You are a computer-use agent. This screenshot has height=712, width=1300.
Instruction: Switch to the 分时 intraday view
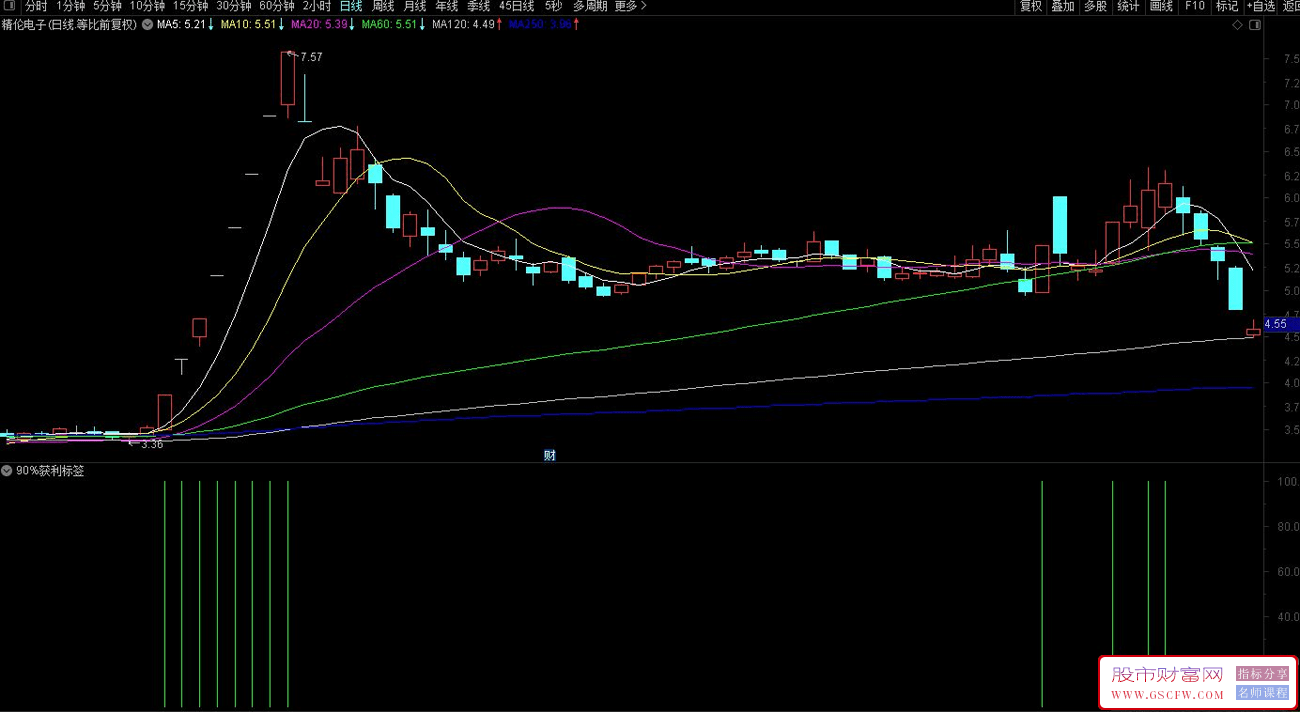tap(36, 6)
